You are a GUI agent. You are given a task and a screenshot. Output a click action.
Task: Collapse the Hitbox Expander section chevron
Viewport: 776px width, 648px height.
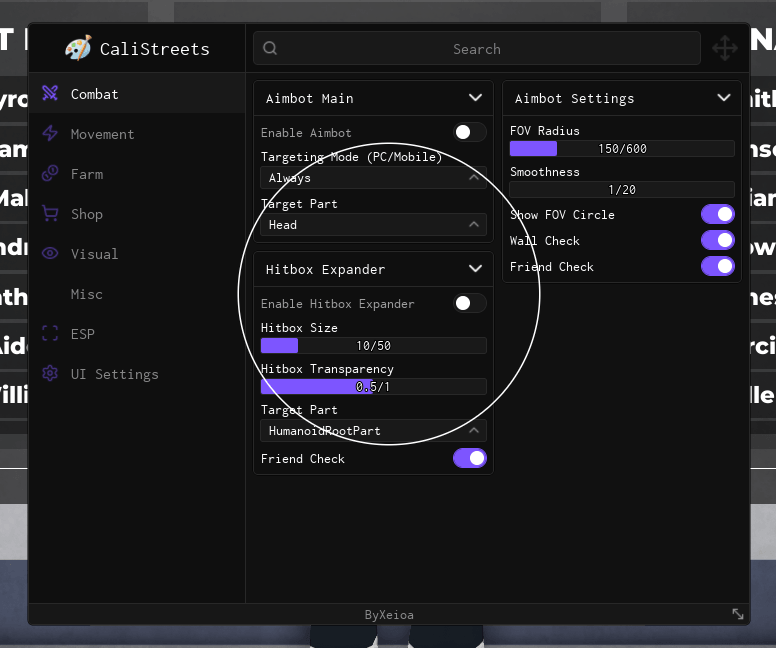coord(475,268)
